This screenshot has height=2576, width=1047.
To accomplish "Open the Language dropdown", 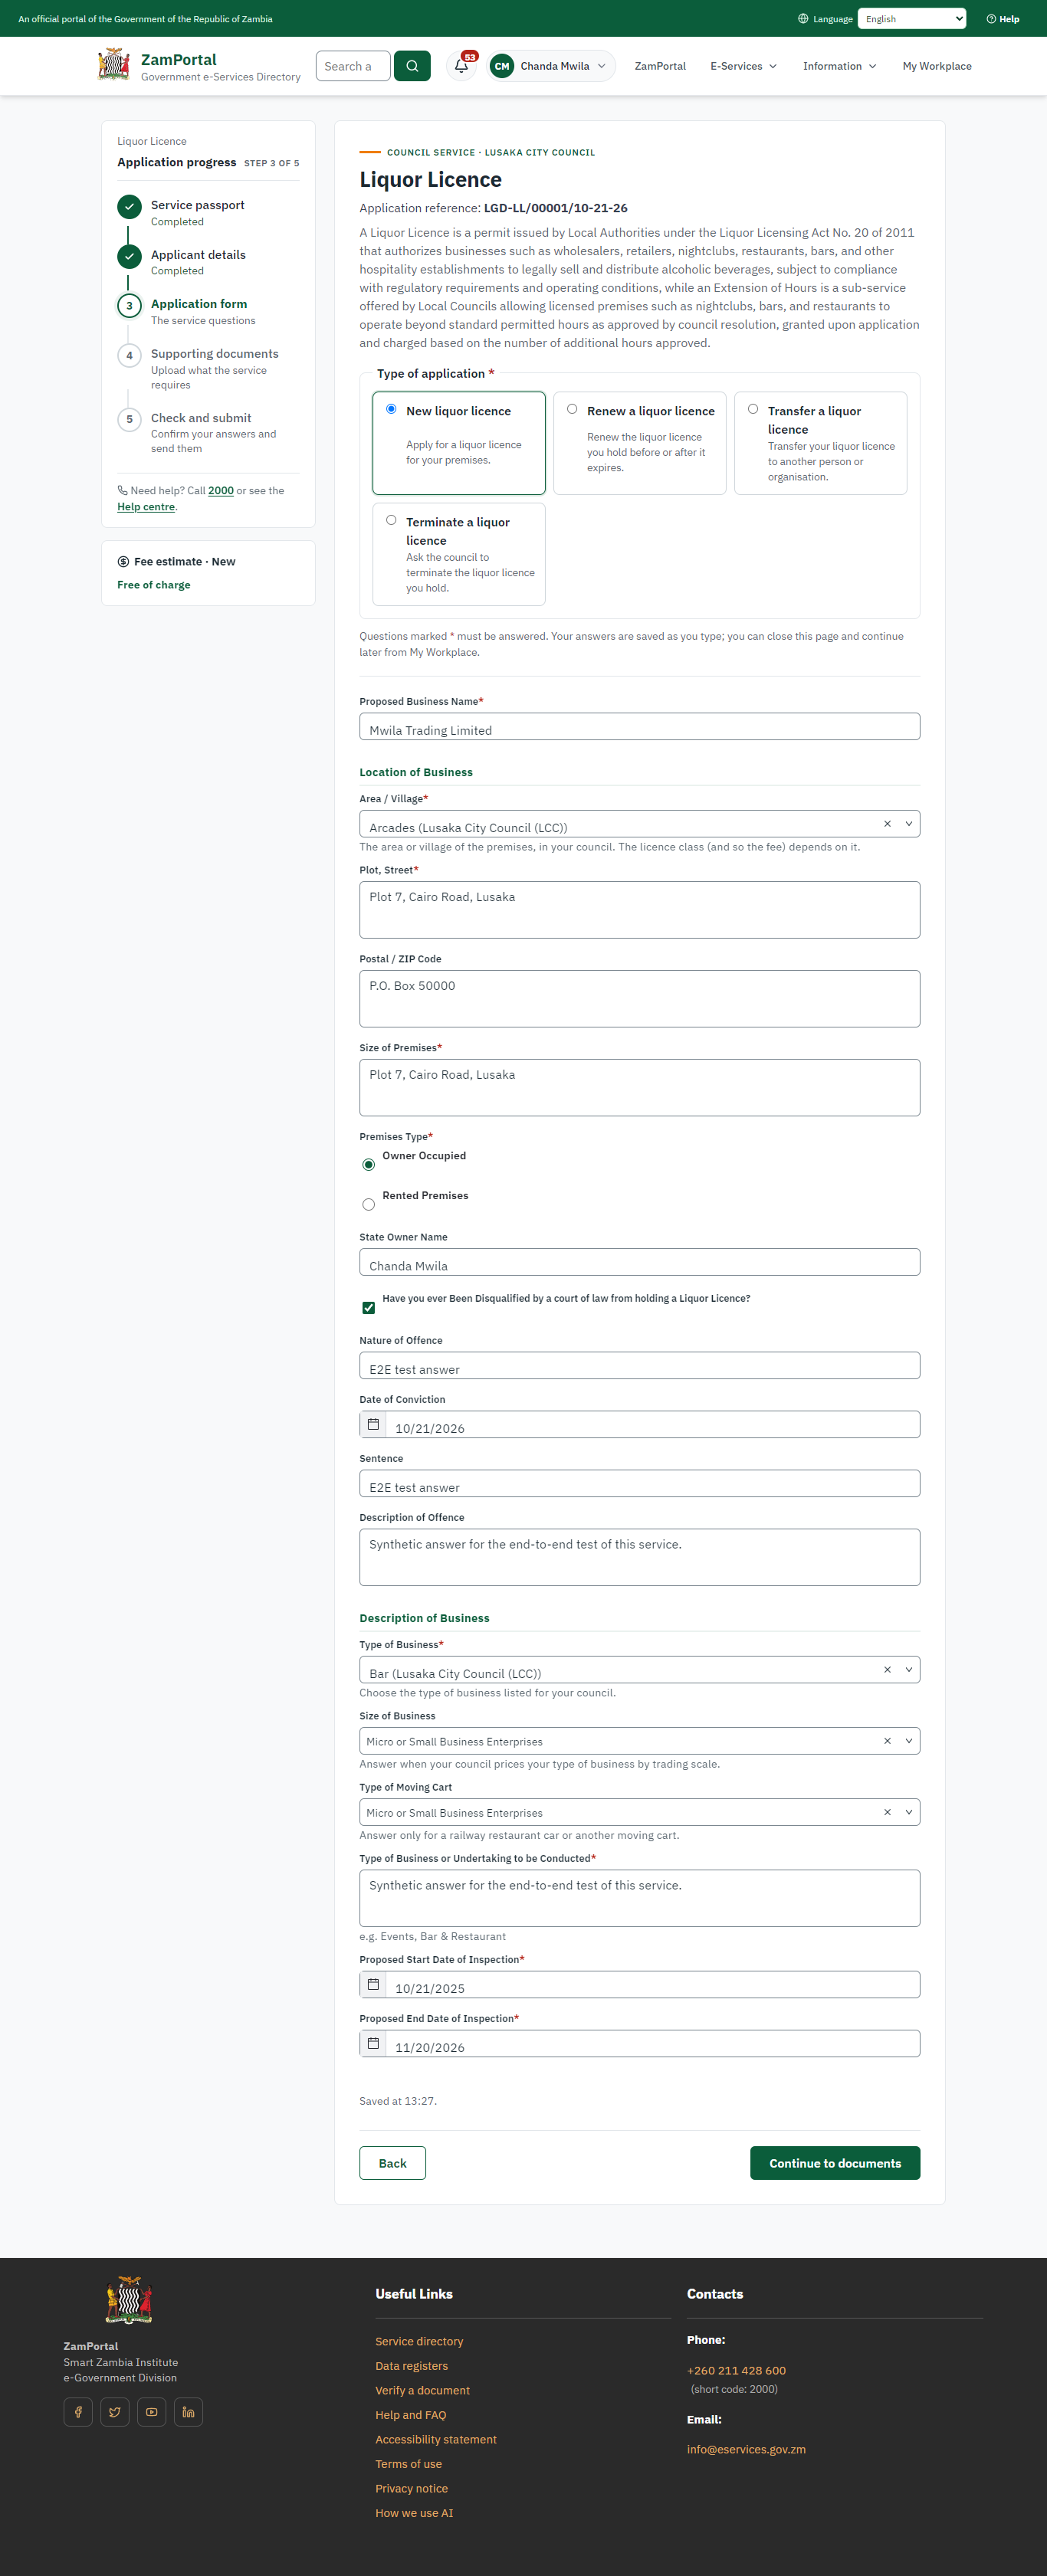I will (x=912, y=19).
